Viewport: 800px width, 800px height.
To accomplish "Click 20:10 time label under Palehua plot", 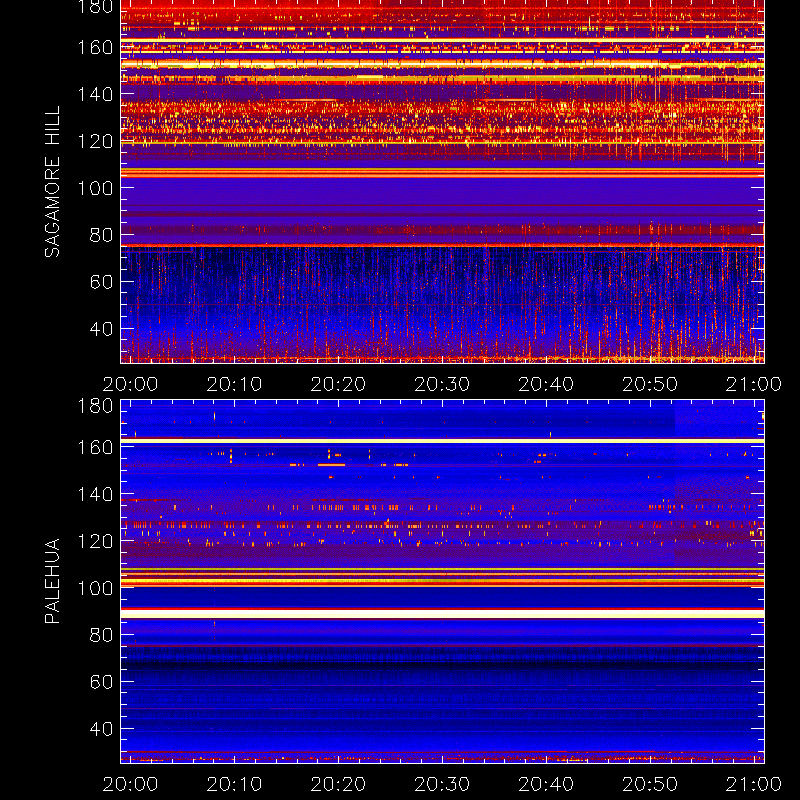I will (x=234, y=784).
